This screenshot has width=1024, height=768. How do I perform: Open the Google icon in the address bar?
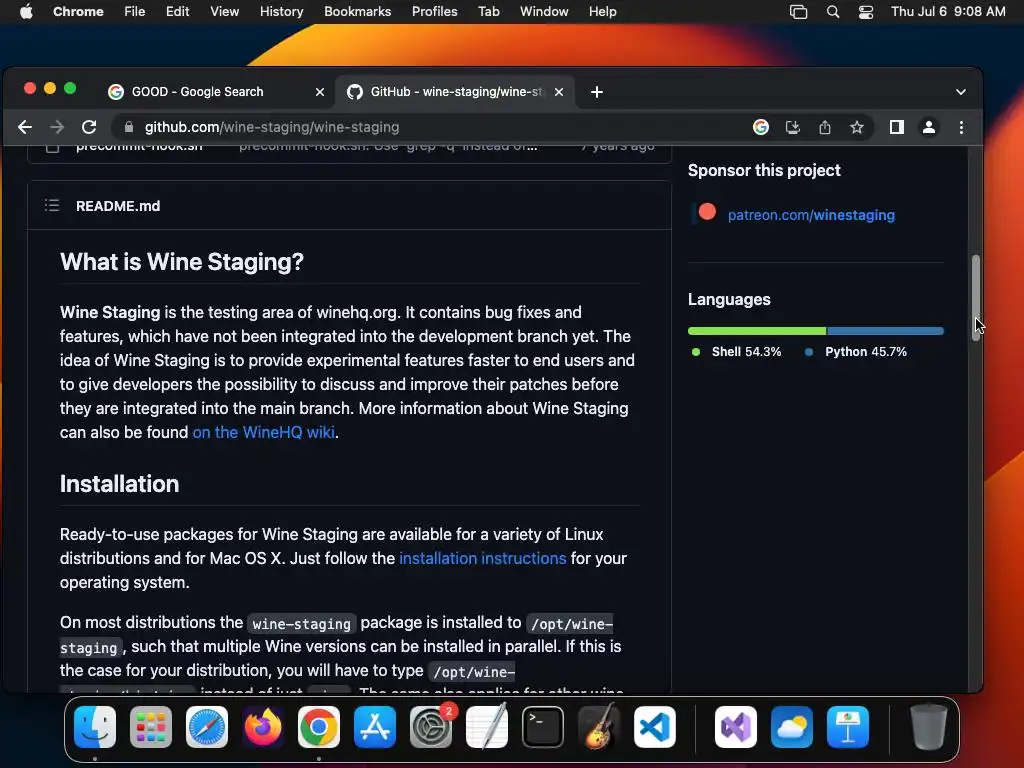(761, 127)
